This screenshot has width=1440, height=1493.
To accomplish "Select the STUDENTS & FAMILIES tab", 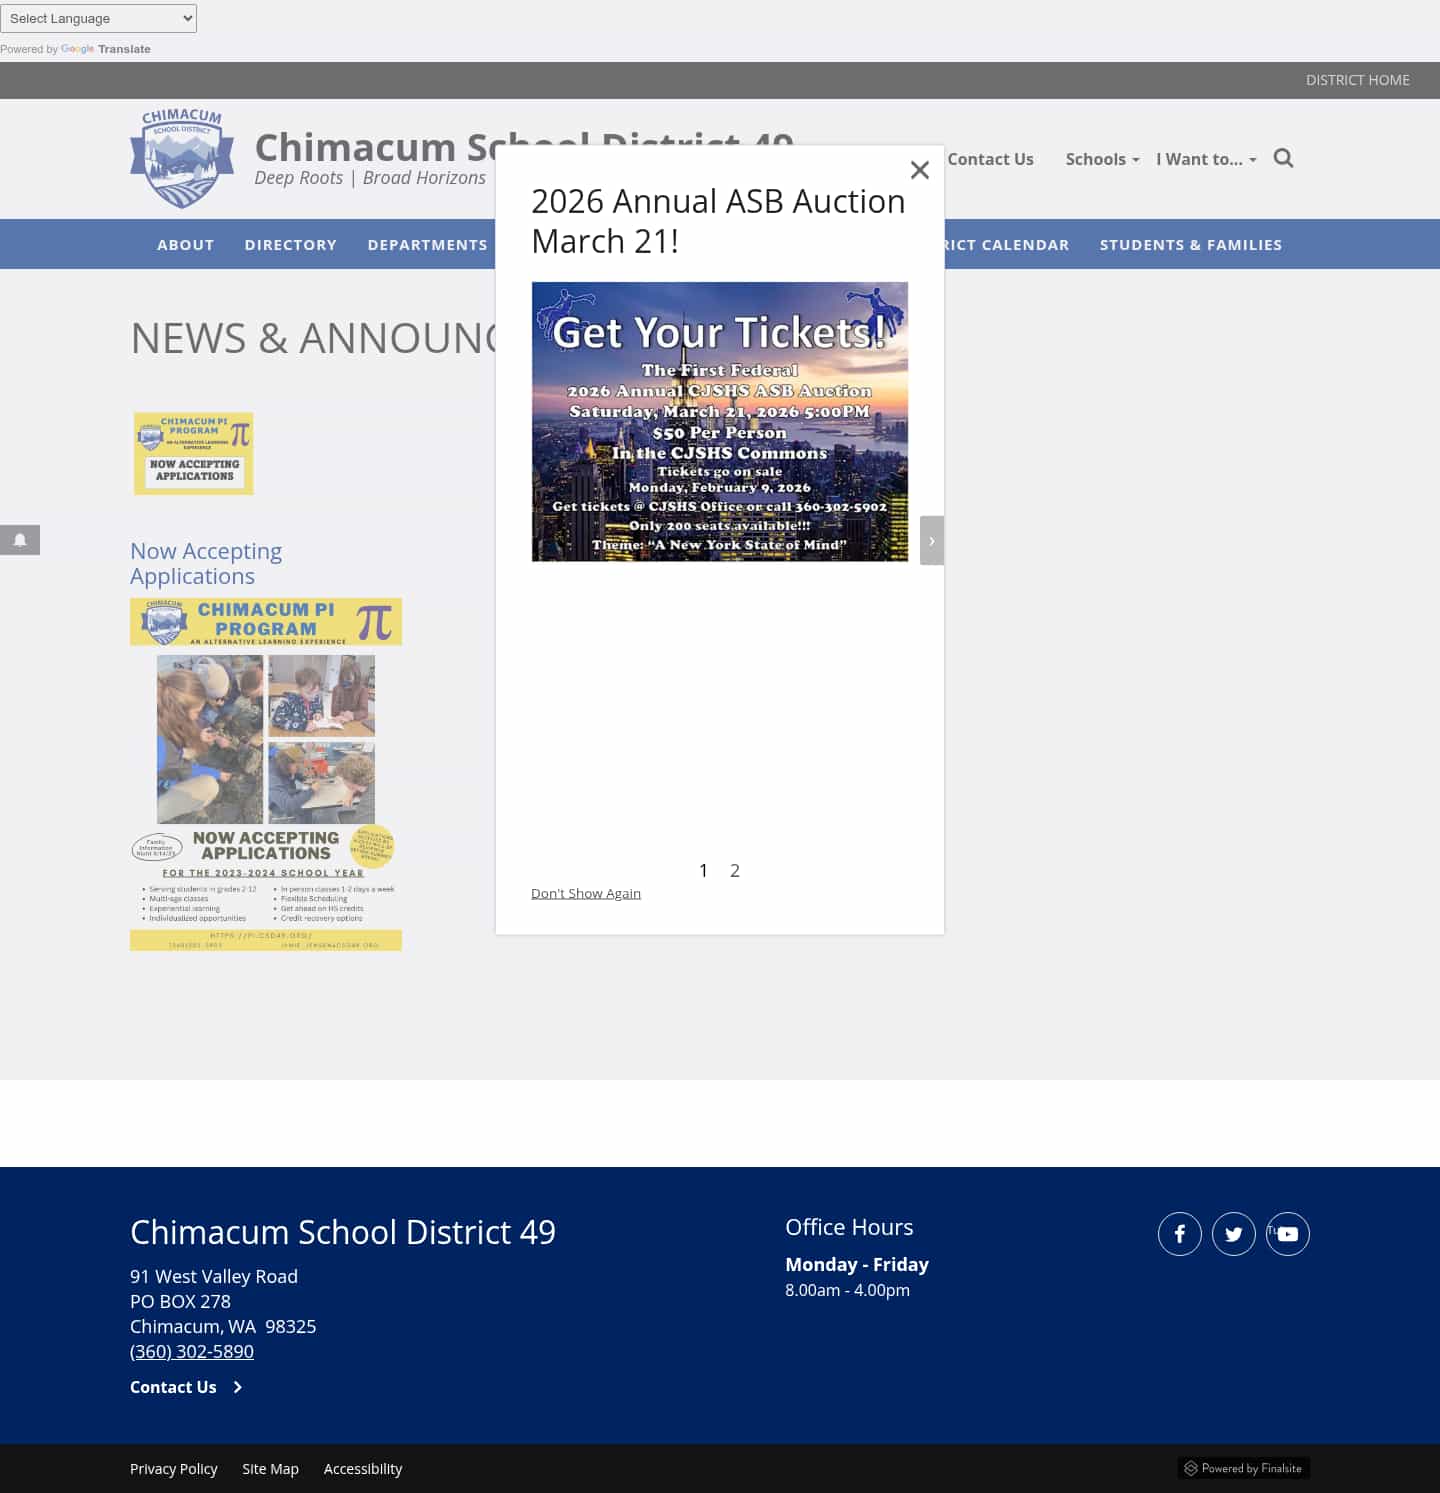I will 1191,244.
